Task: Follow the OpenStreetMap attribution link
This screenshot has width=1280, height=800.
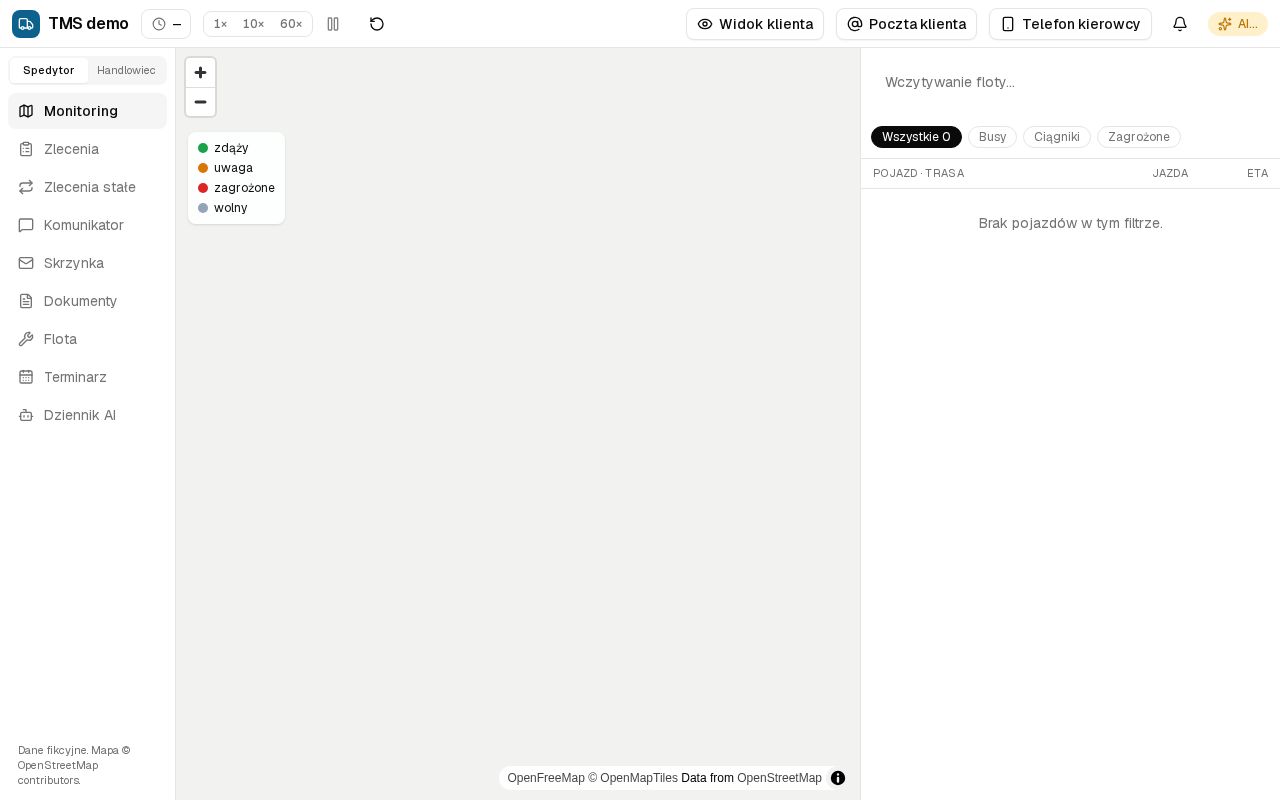Action: [779, 778]
